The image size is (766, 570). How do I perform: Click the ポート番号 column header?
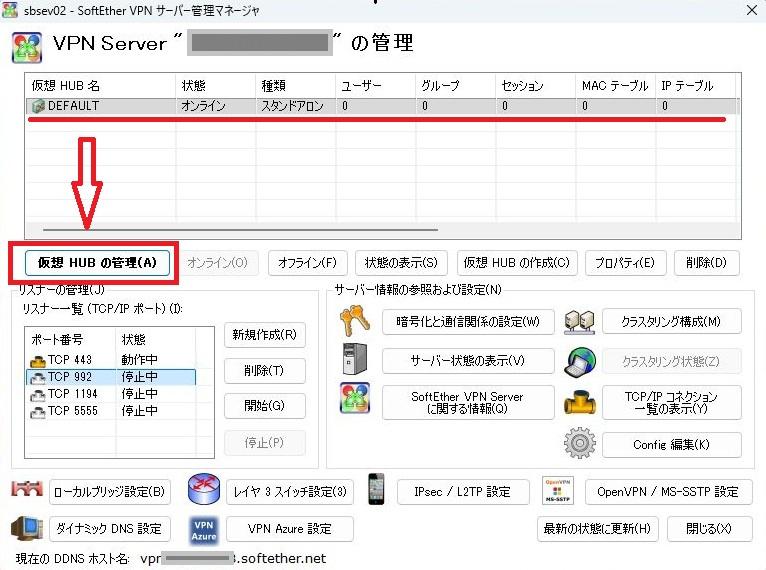71,339
